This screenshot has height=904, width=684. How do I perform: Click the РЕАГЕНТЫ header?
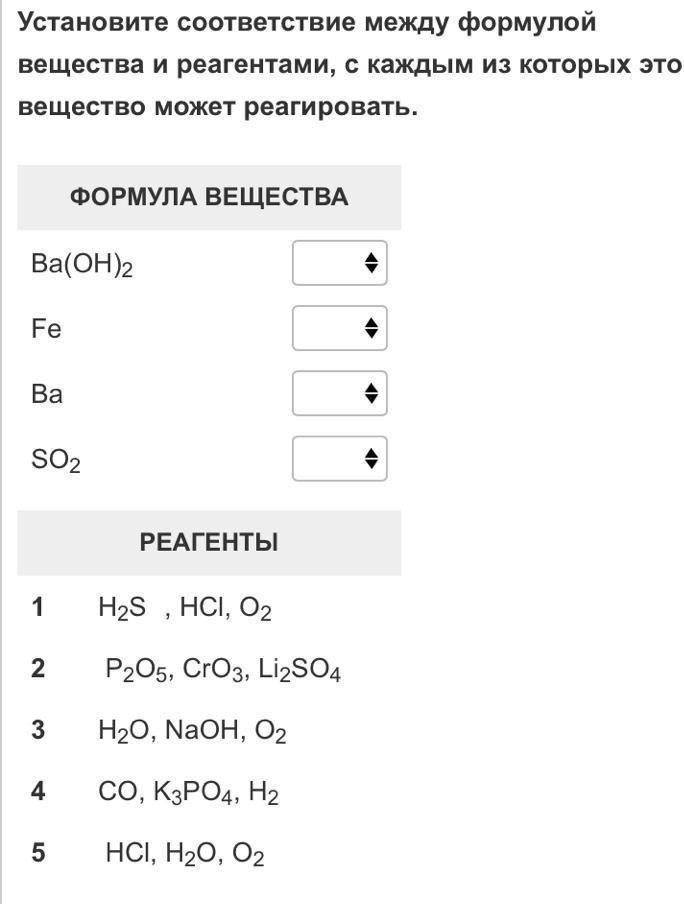(x=209, y=543)
